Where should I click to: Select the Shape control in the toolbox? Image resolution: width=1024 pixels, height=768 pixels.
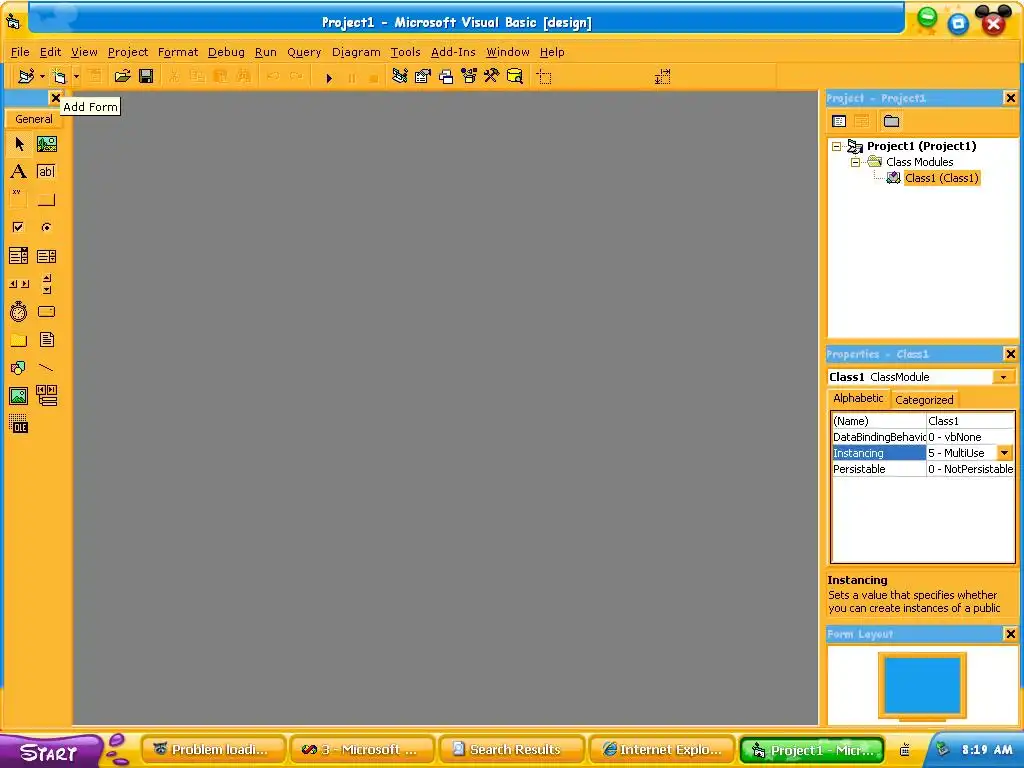[19, 368]
